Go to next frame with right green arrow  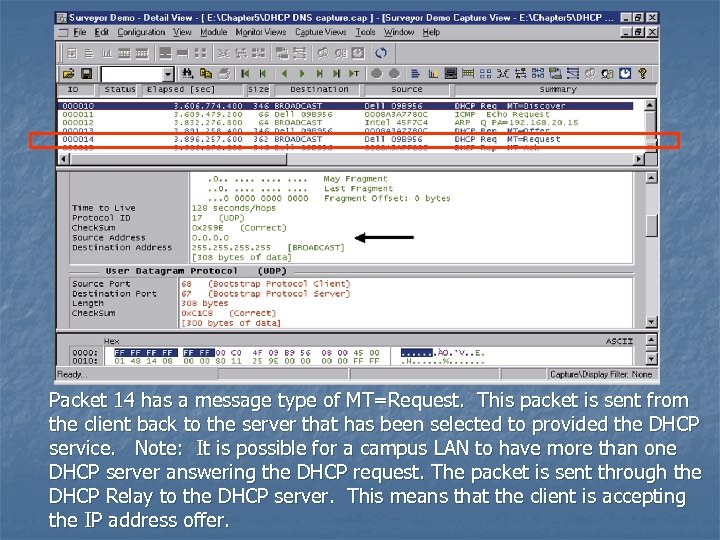(x=302, y=73)
